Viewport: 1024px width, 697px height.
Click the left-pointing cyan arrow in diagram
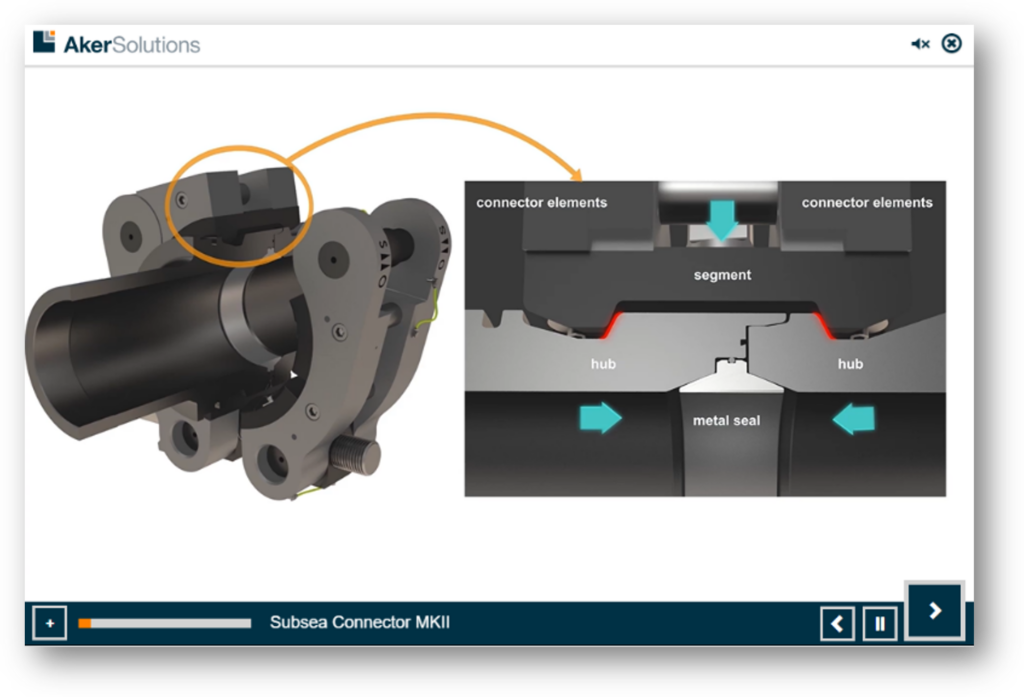853,417
